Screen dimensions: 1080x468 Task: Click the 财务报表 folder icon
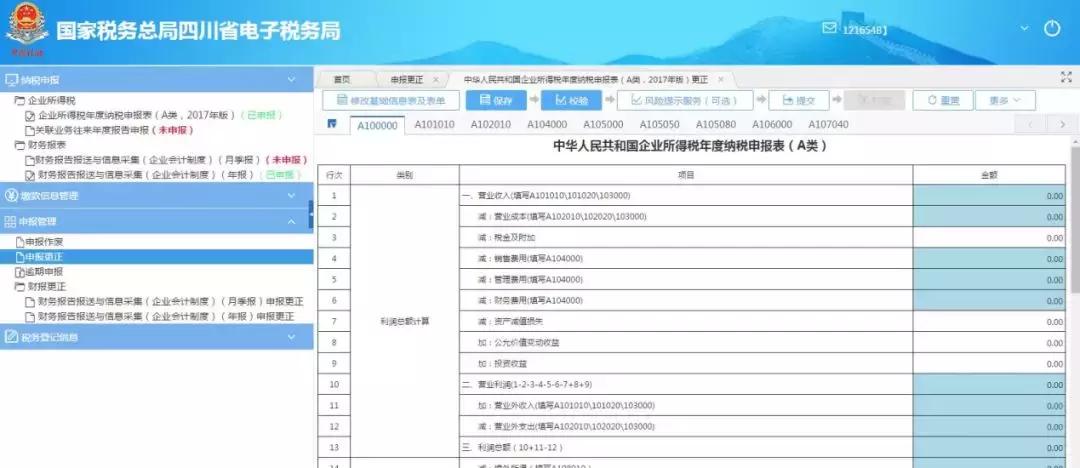click(x=19, y=145)
